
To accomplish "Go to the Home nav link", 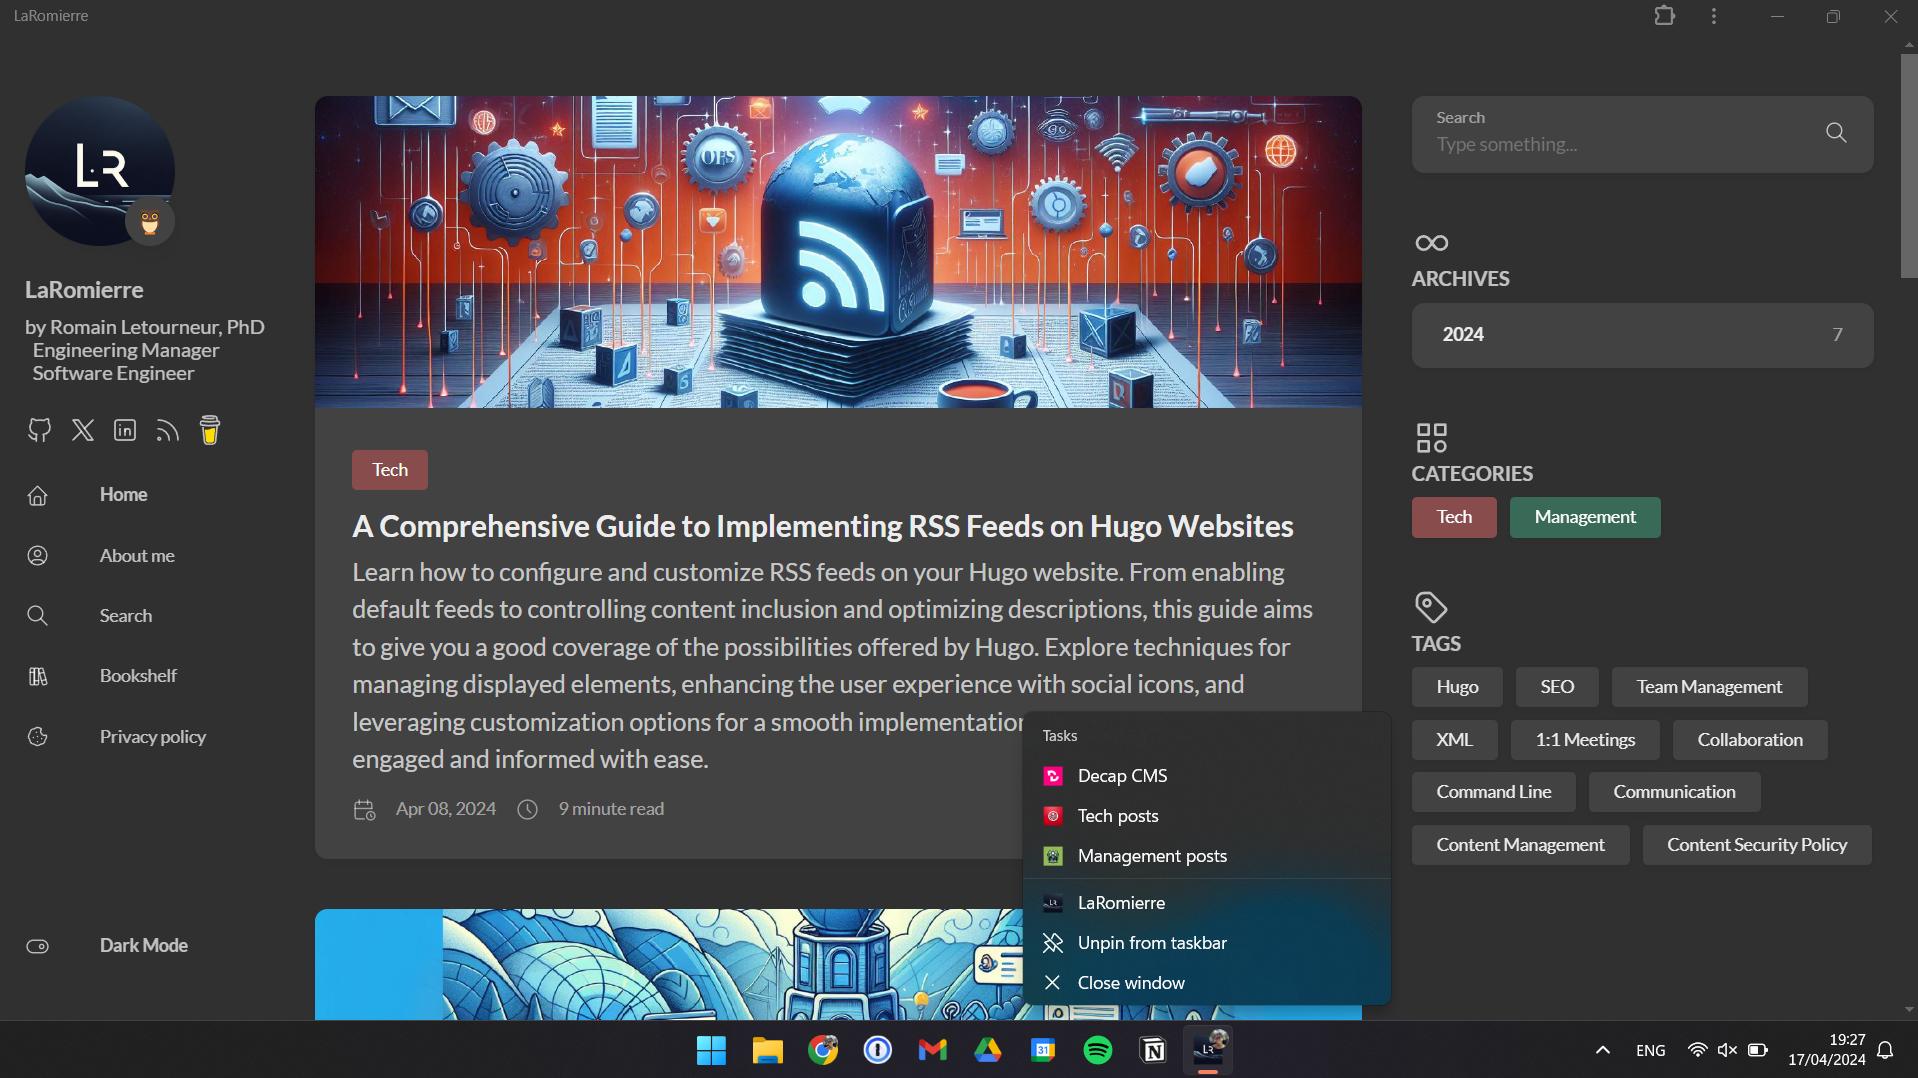I will [123, 495].
